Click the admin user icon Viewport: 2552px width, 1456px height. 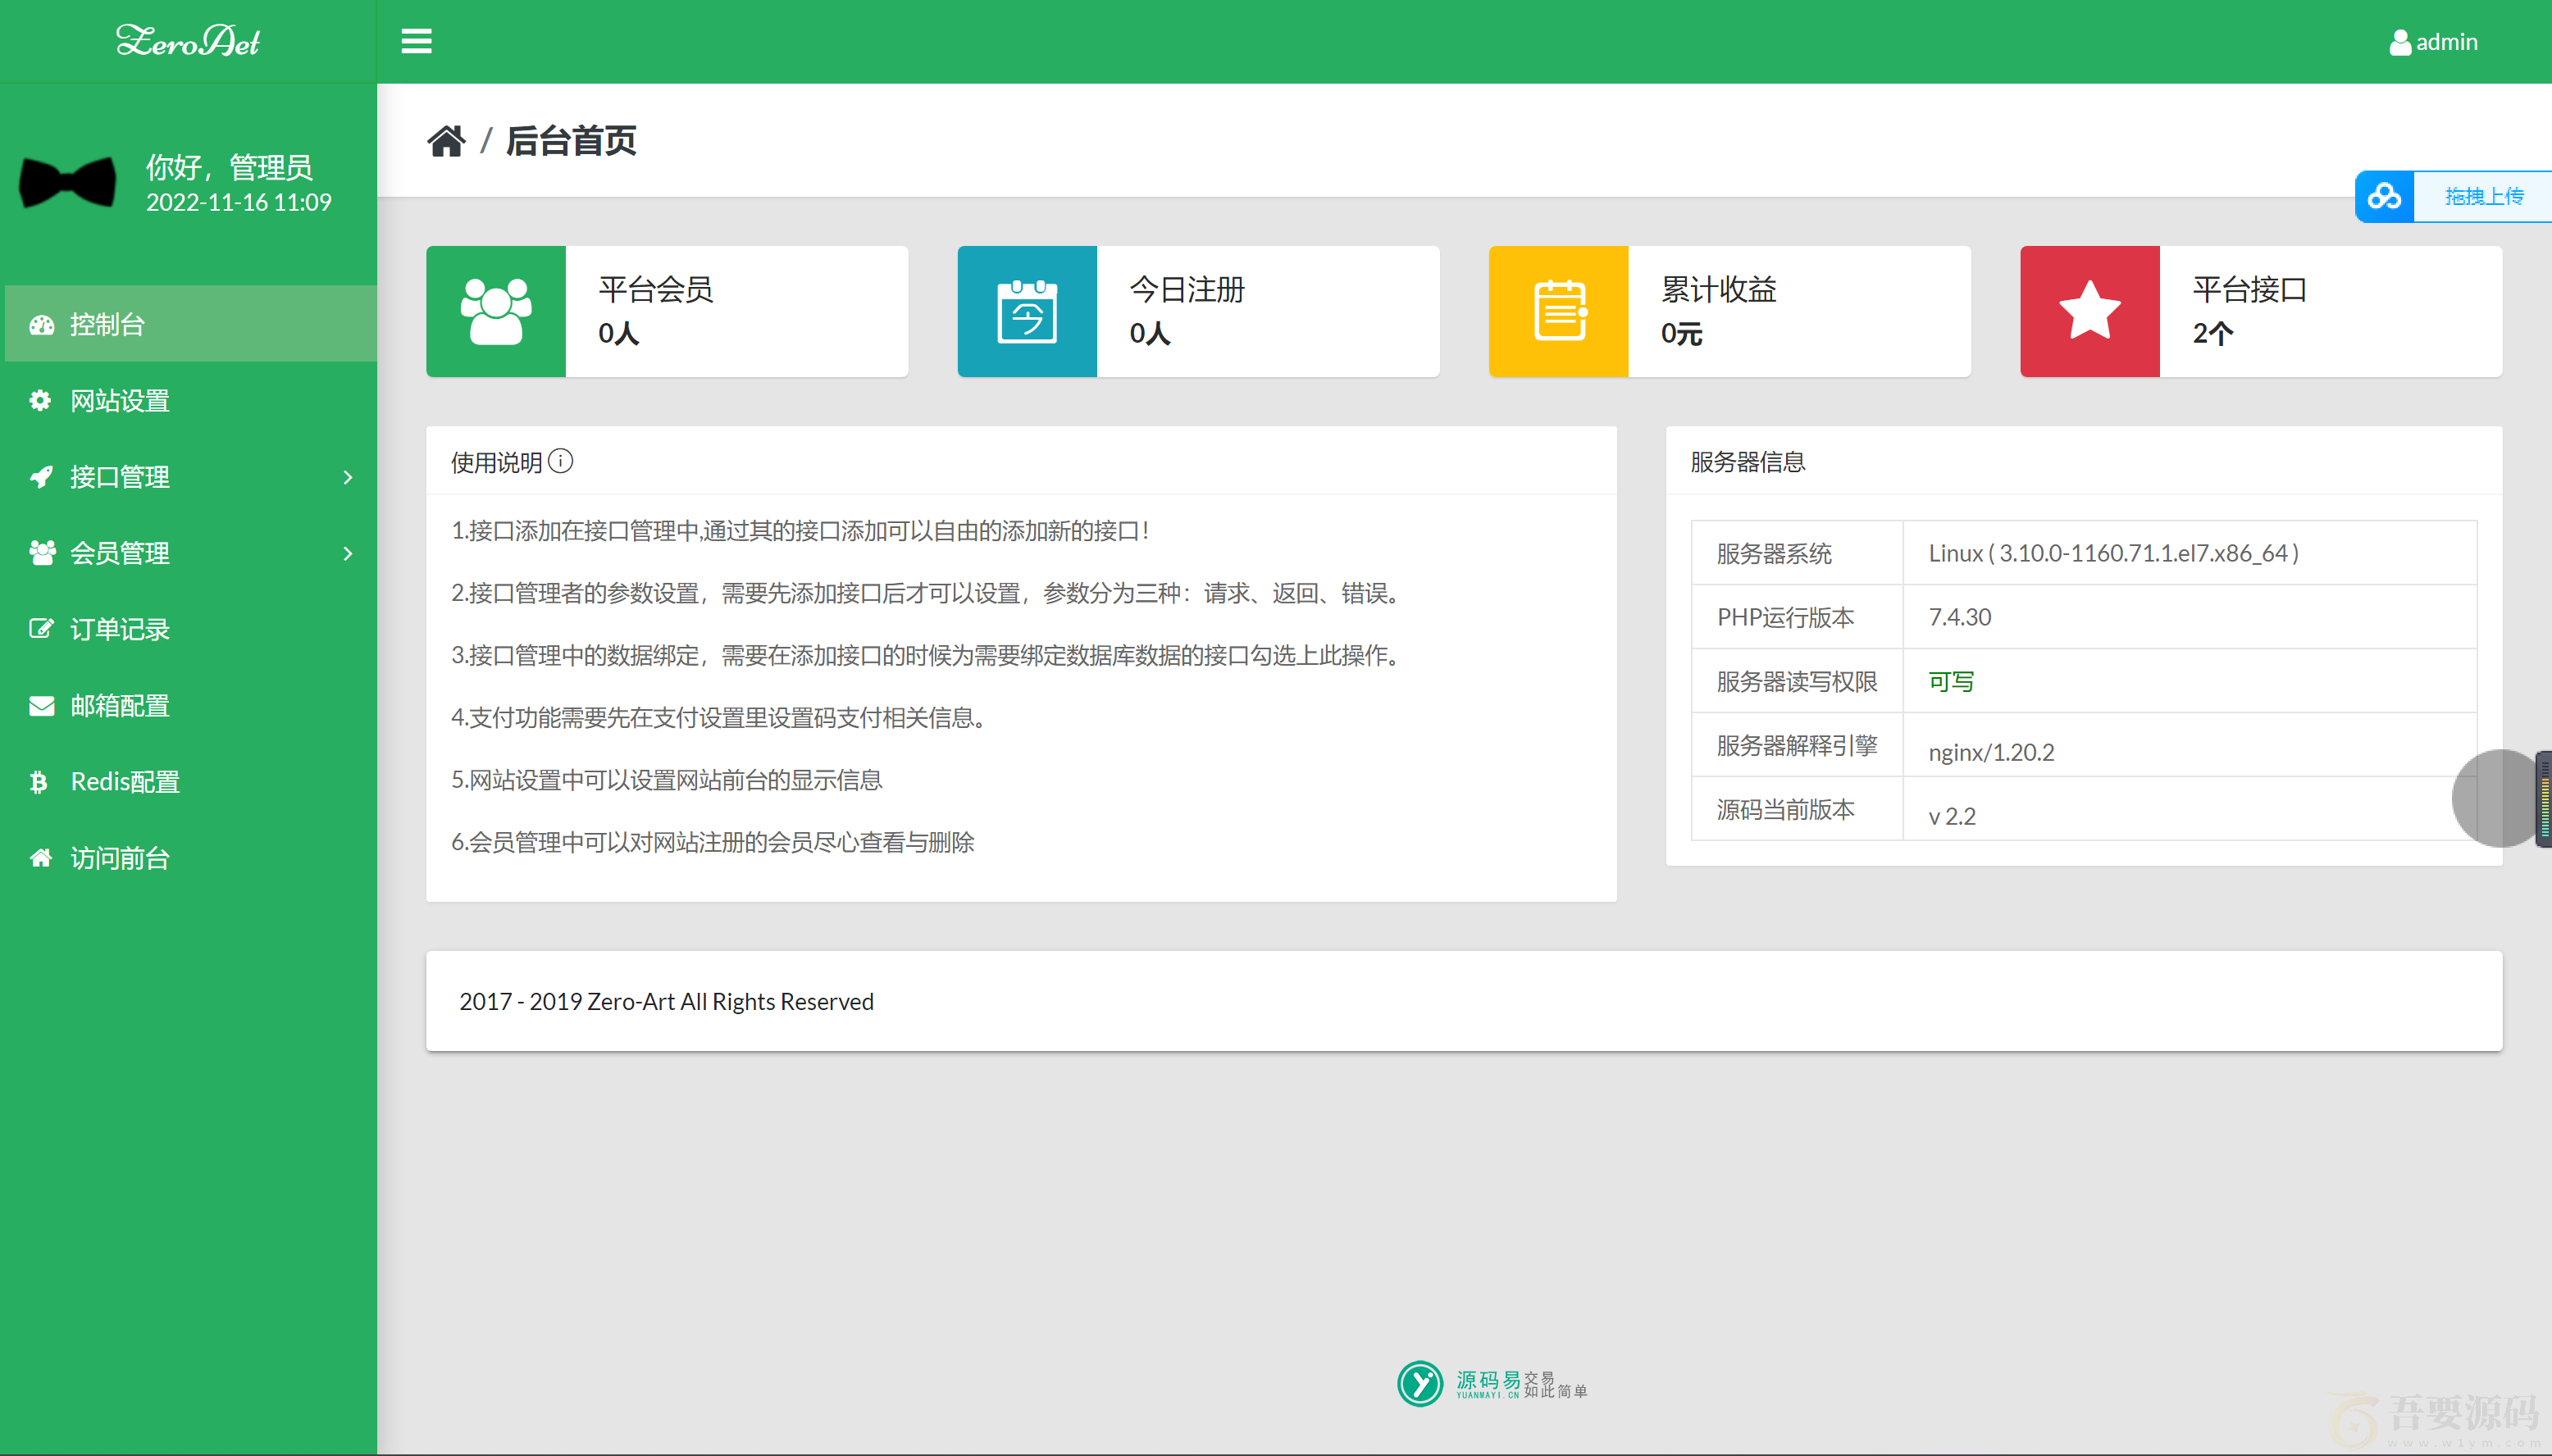[2399, 42]
